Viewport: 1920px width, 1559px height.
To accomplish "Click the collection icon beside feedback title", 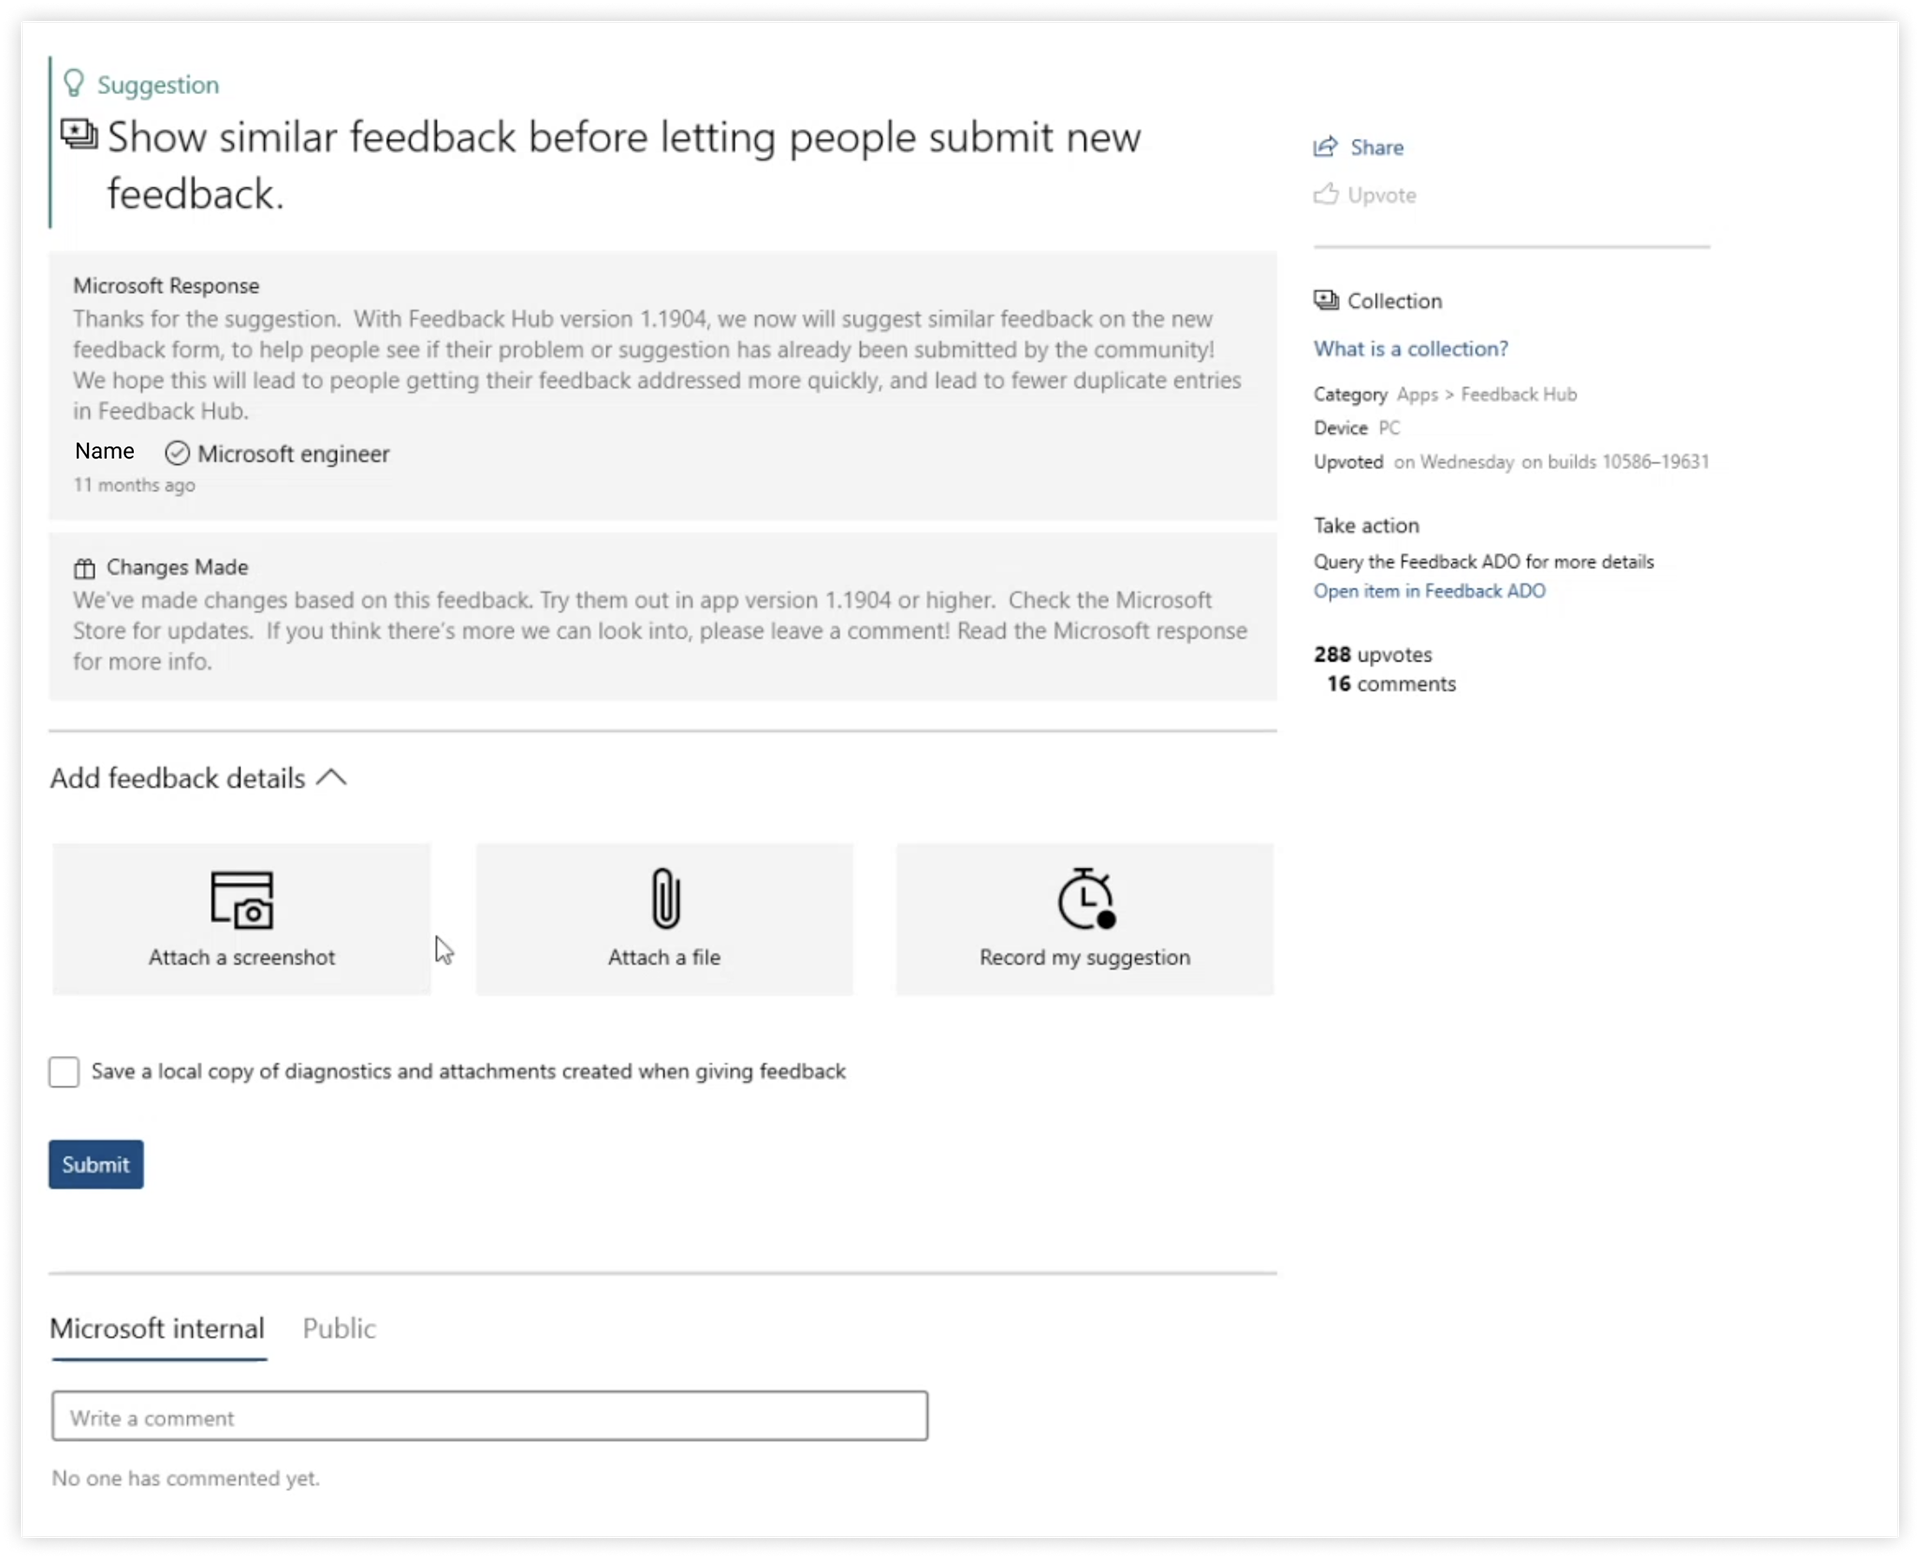I will tap(79, 134).
